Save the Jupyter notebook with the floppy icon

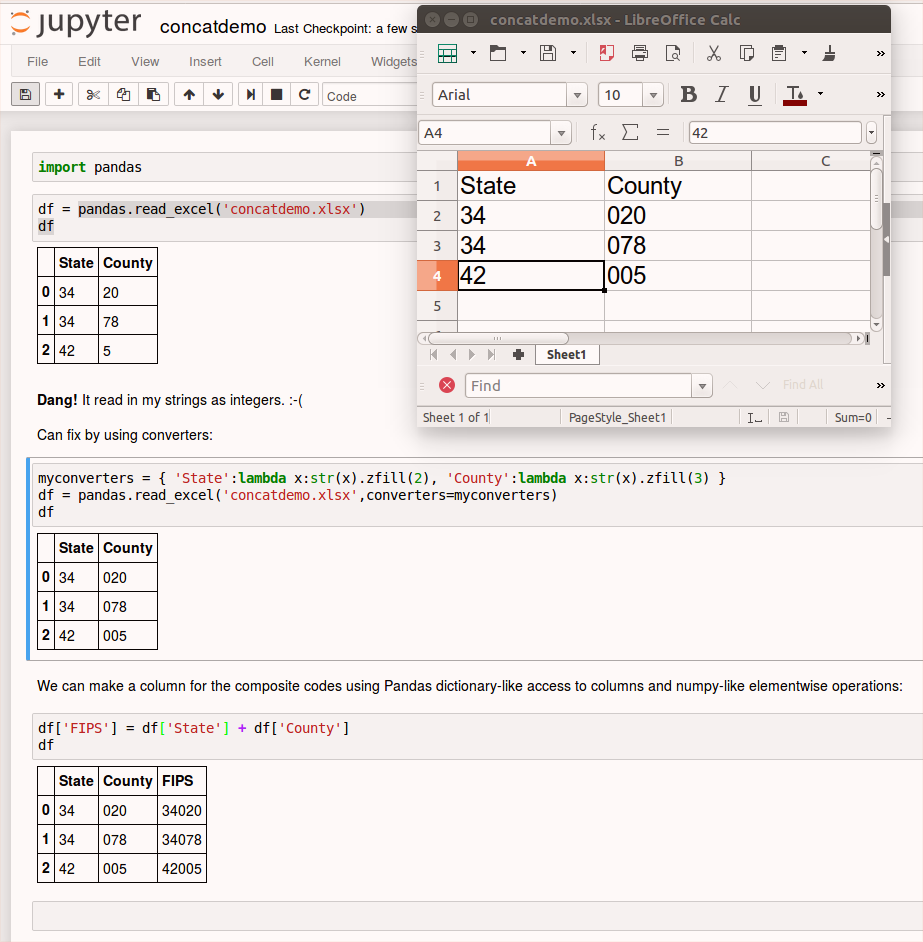pos(25,95)
